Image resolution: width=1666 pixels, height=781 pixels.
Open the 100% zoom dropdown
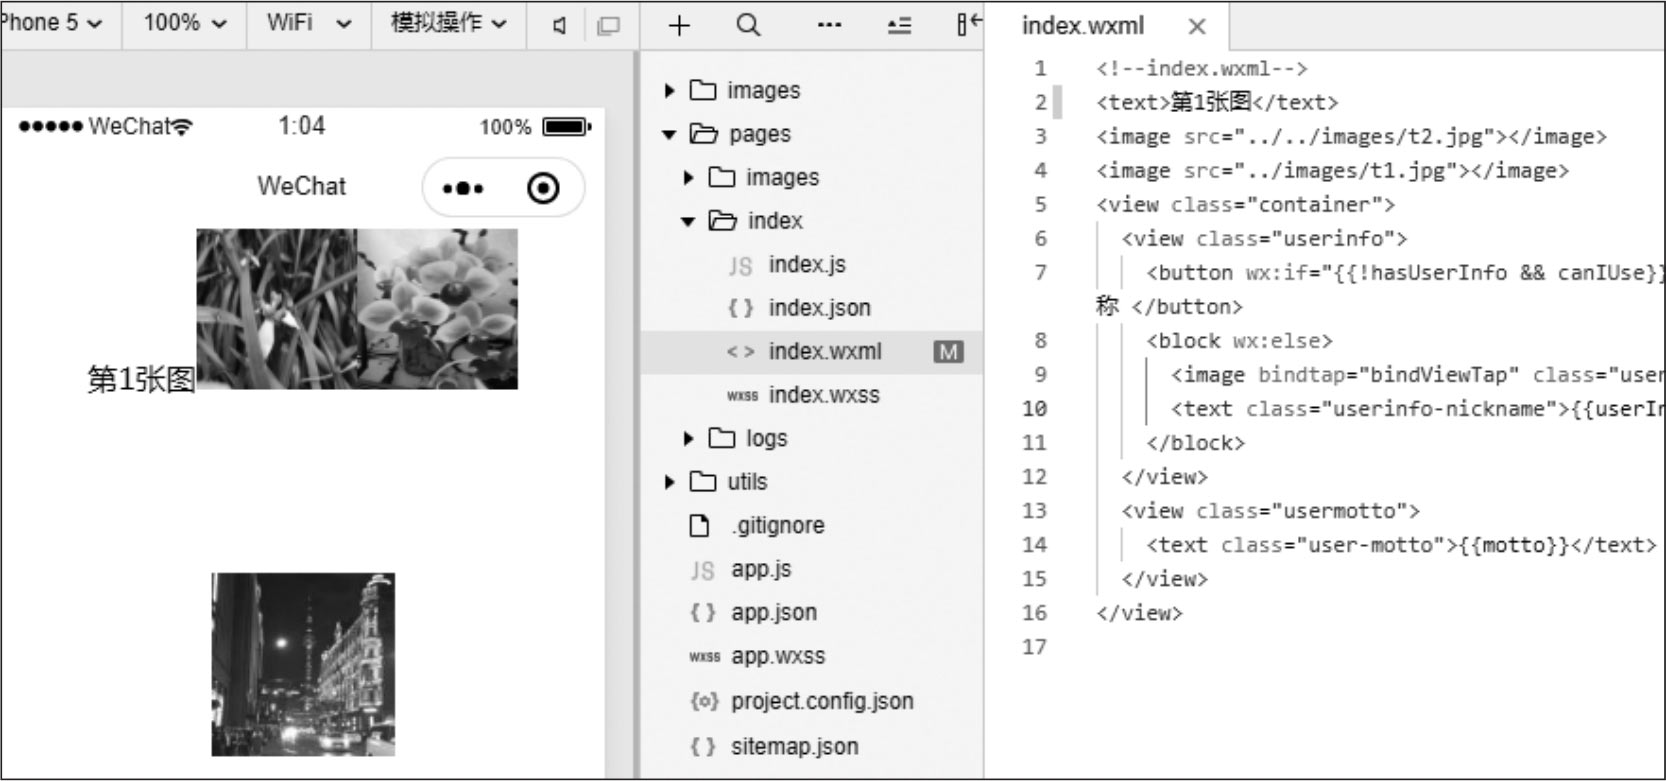tap(185, 23)
